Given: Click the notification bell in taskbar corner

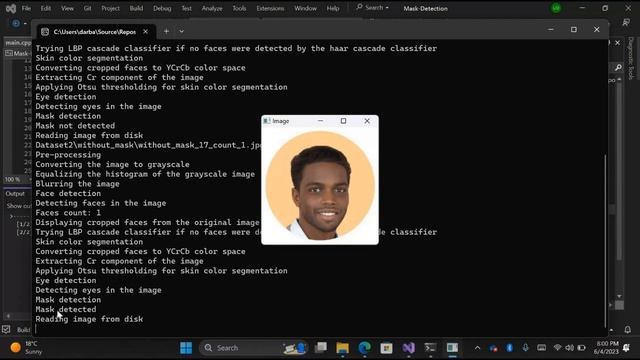Looking at the screenshot, I should pos(627,348).
